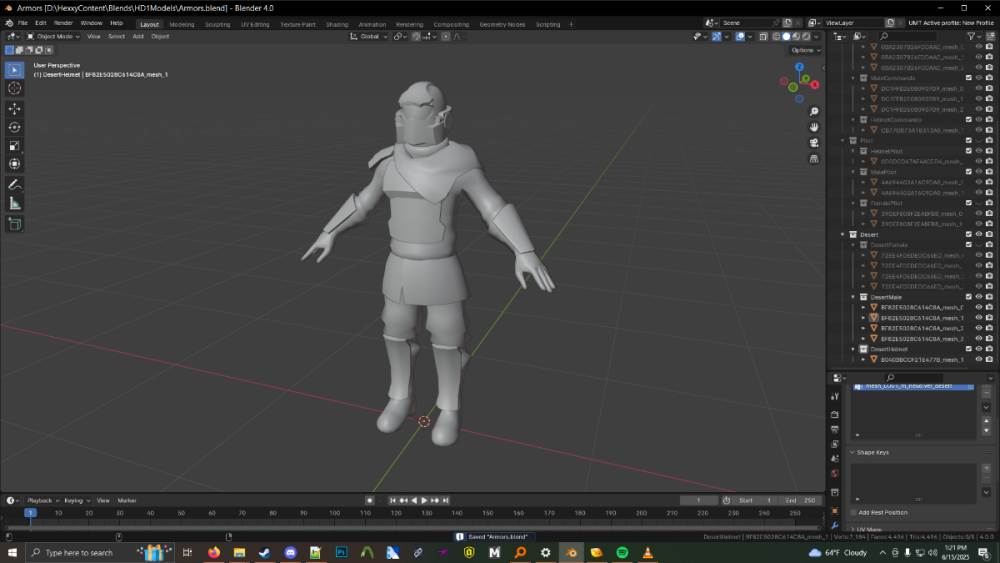Open the Object Mode dropdown
Screen dimensions: 1000x563
tap(54, 36)
